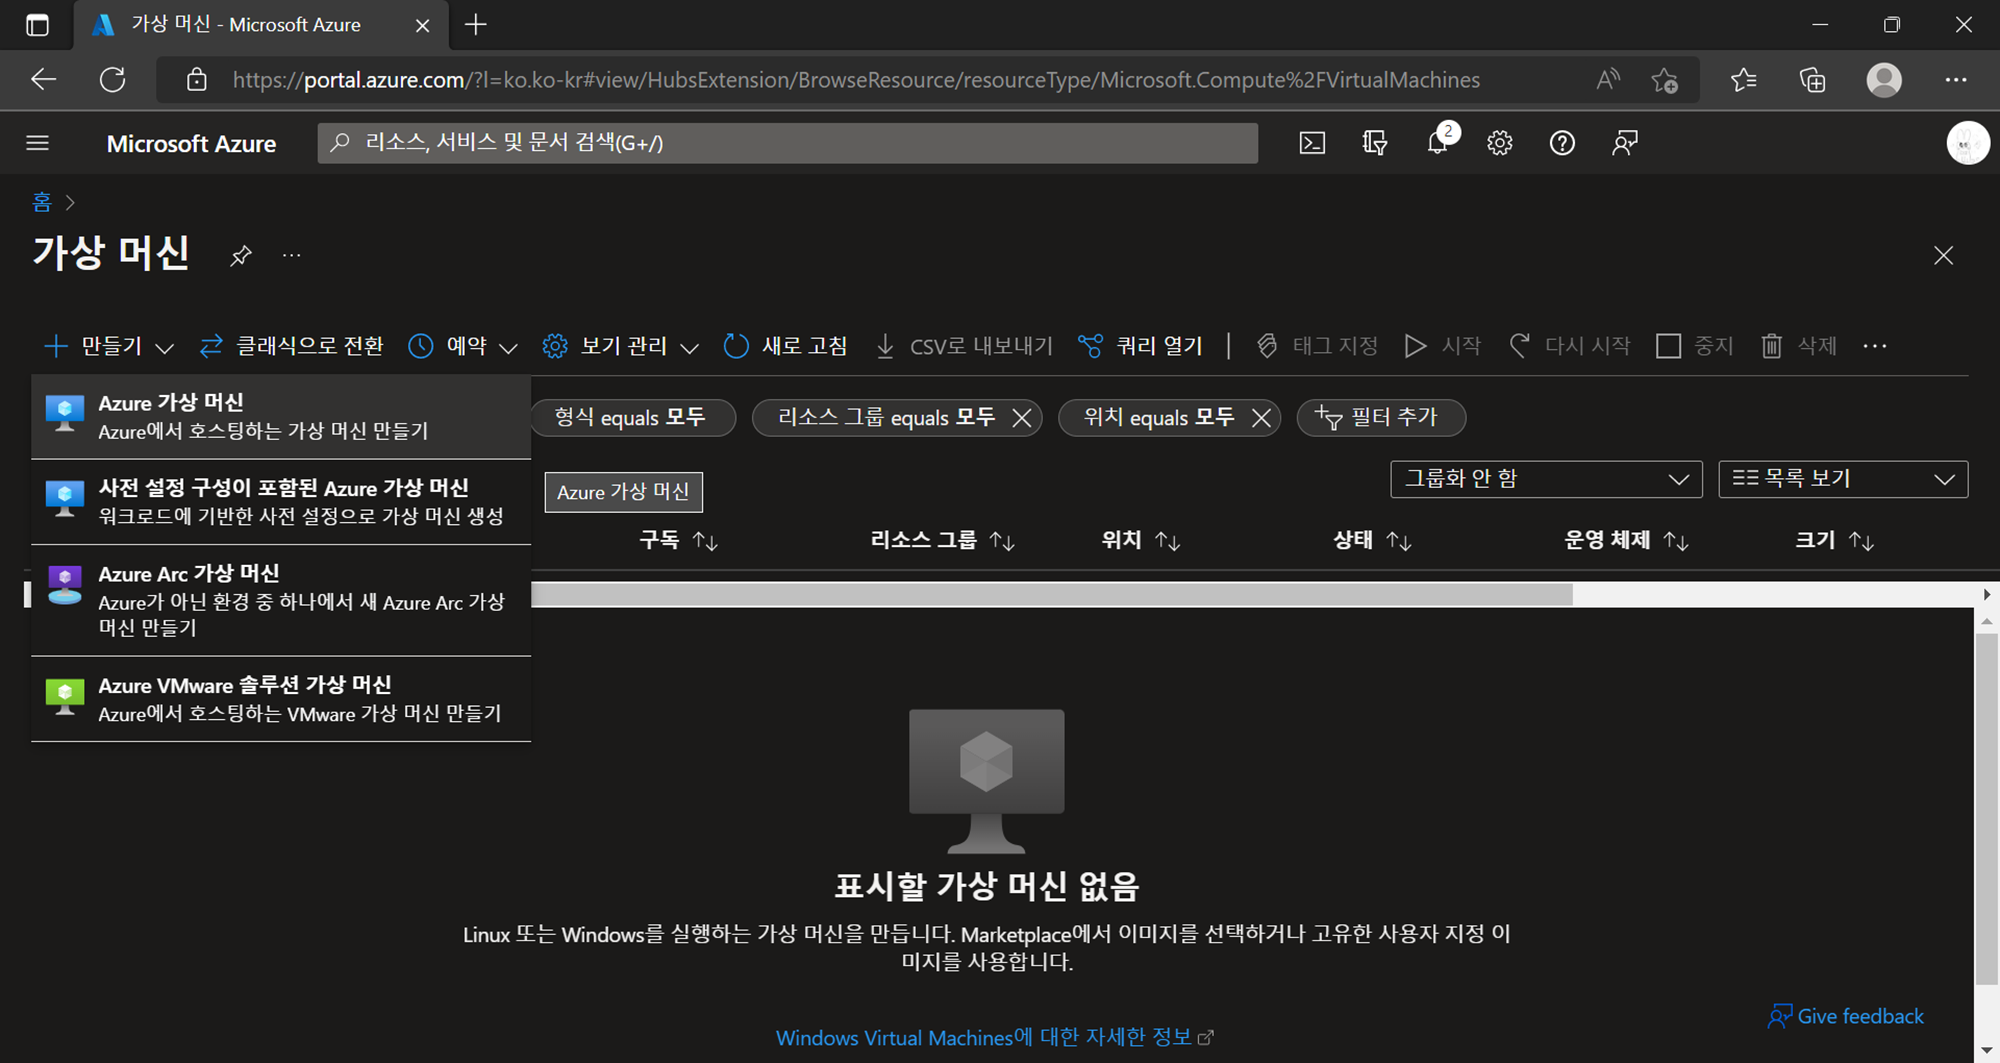Open Edge Settings and more menu
This screenshot has width=2000, height=1063.
[x=1956, y=80]
